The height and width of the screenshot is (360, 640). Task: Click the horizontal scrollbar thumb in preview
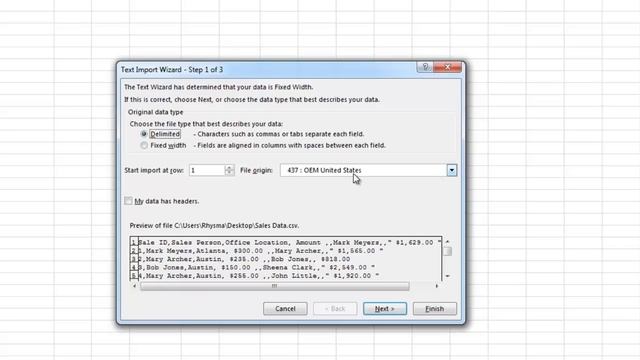pyautogui.click(x=274, y=286)
